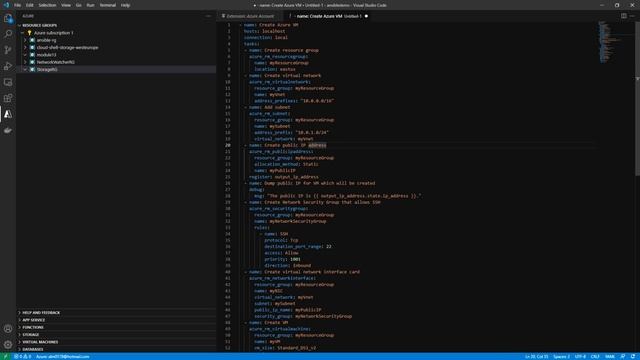This screenshot has height=360, width=640.
Task: Open the Source Control view
Action: [8, 50]
